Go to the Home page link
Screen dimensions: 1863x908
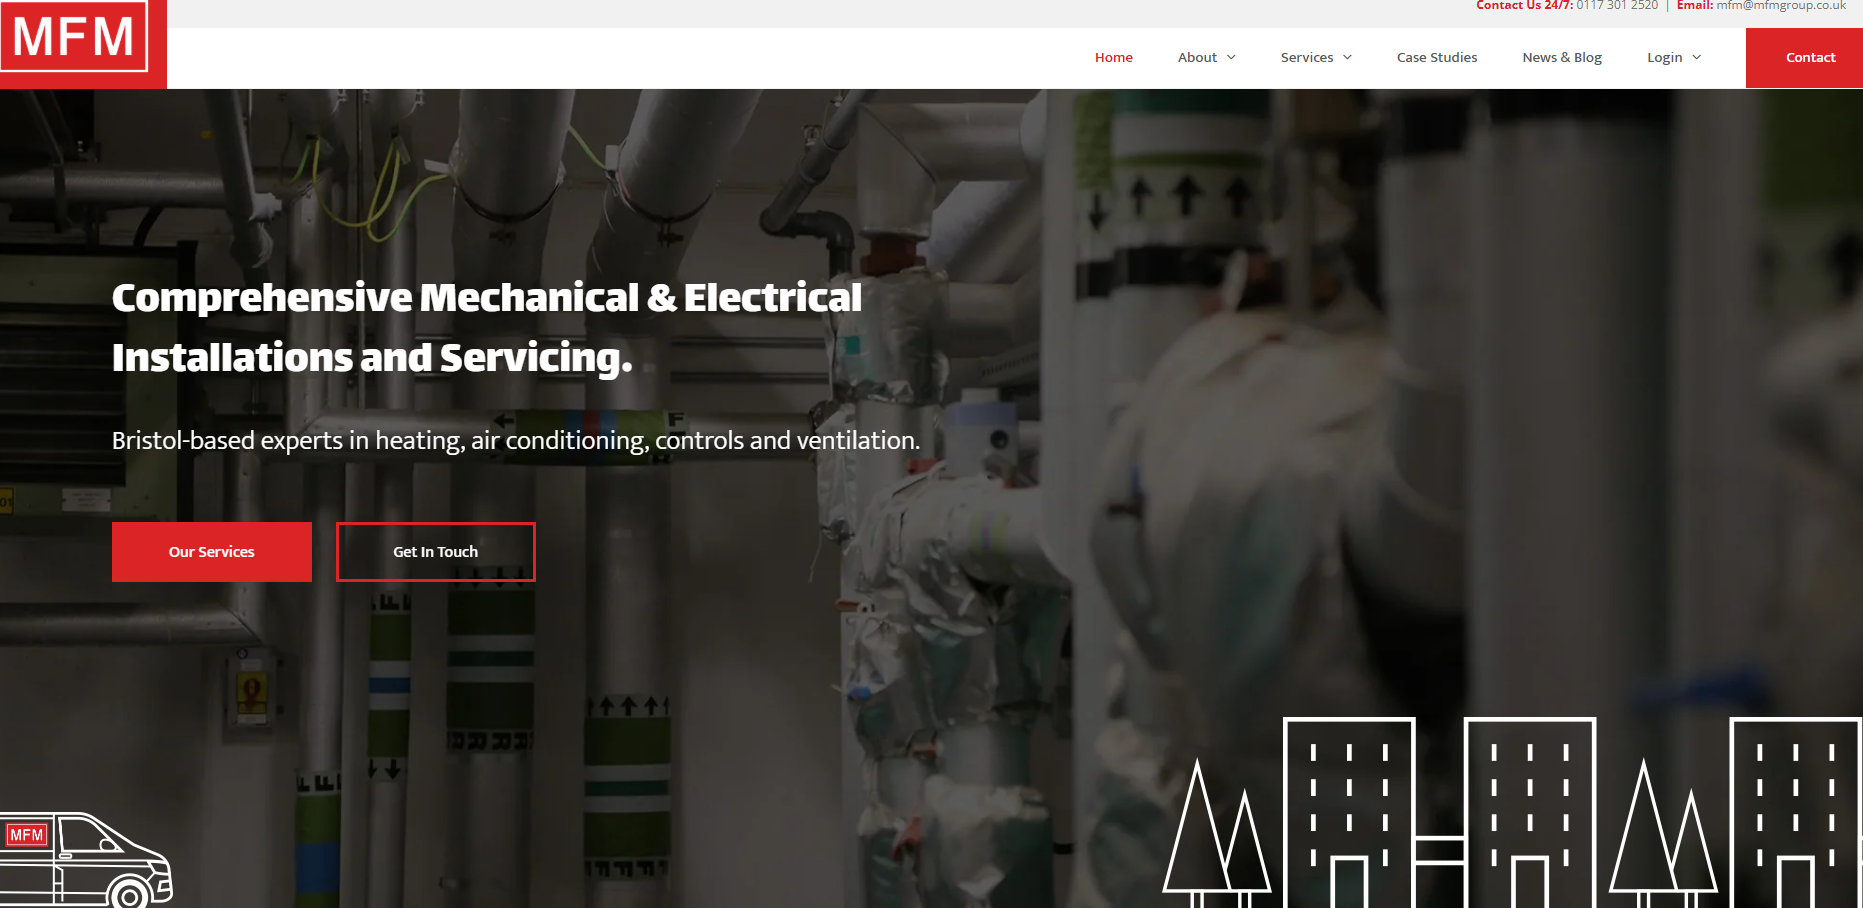[x=1113, y=57]
